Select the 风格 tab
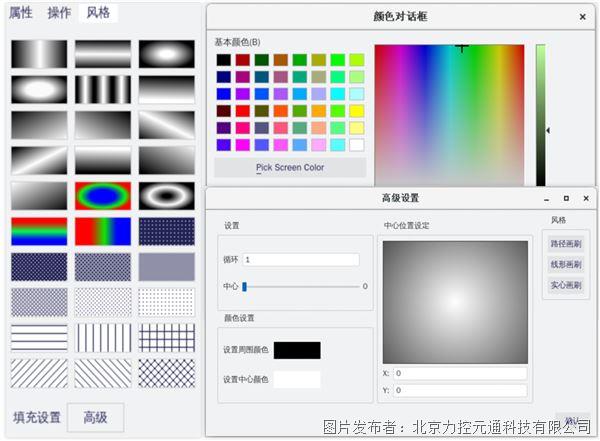The height and width of the screenshot is (441, 600). coord(98,13)
